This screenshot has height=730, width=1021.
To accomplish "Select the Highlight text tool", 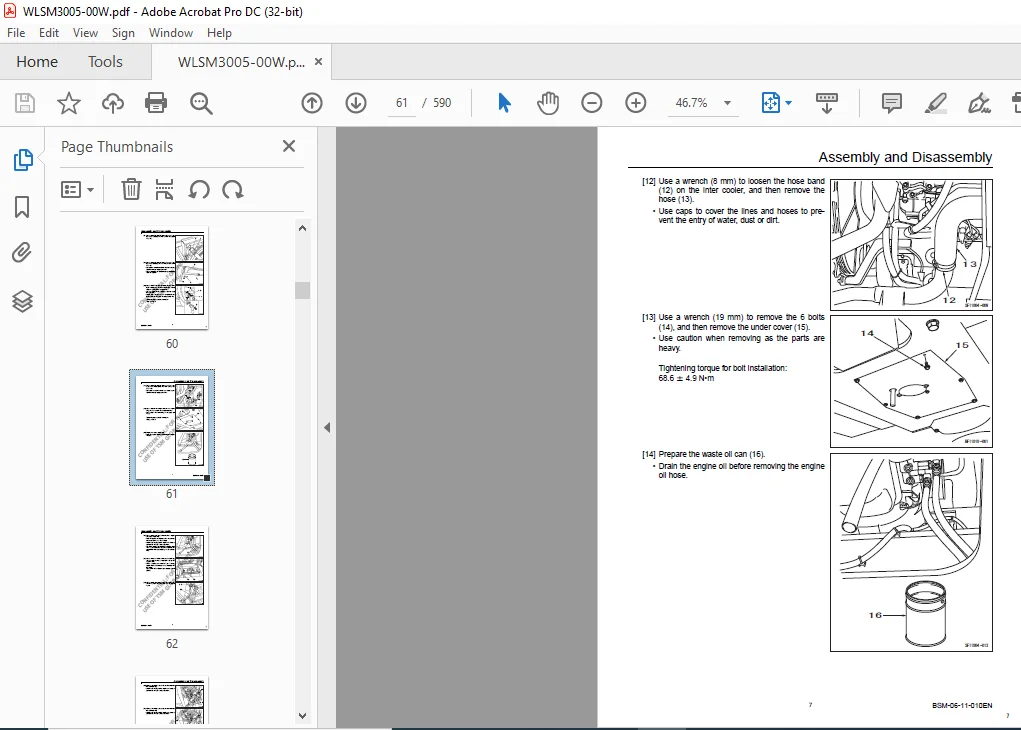I will point(936,103).
